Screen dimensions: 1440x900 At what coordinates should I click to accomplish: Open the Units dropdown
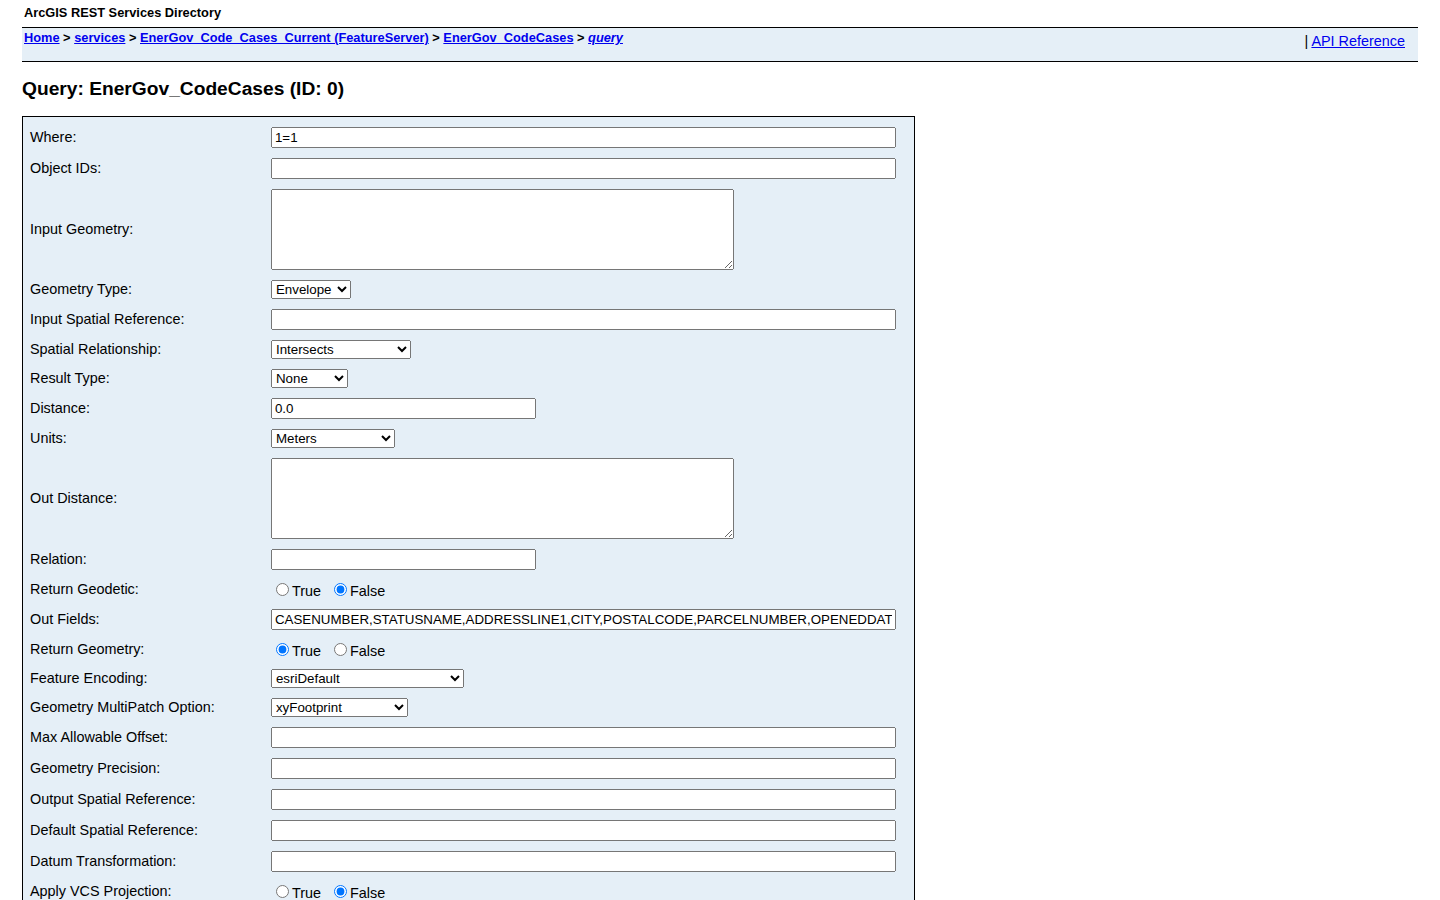tap(333, 438)
